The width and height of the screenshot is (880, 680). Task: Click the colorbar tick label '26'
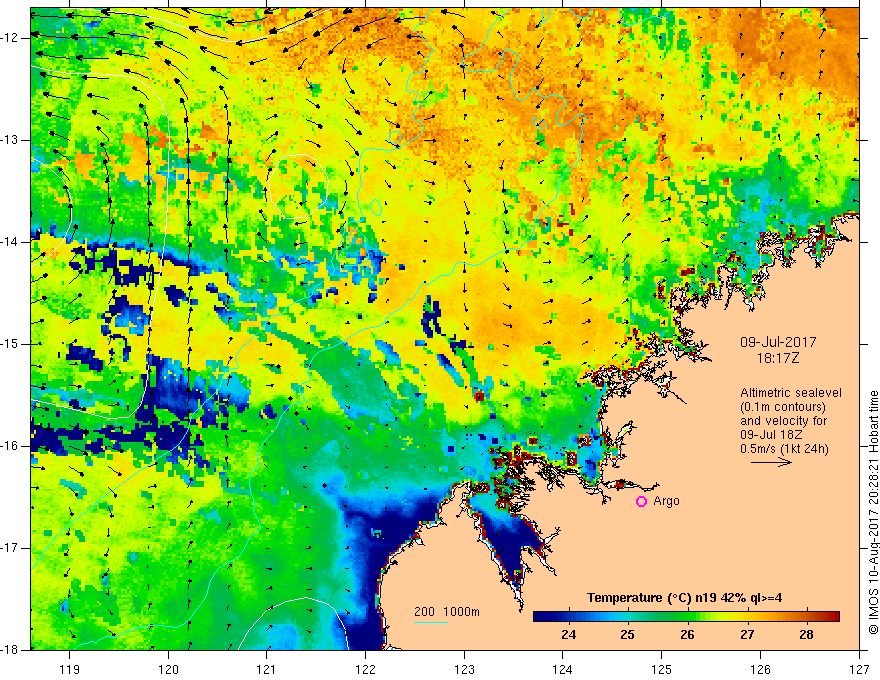688,635
